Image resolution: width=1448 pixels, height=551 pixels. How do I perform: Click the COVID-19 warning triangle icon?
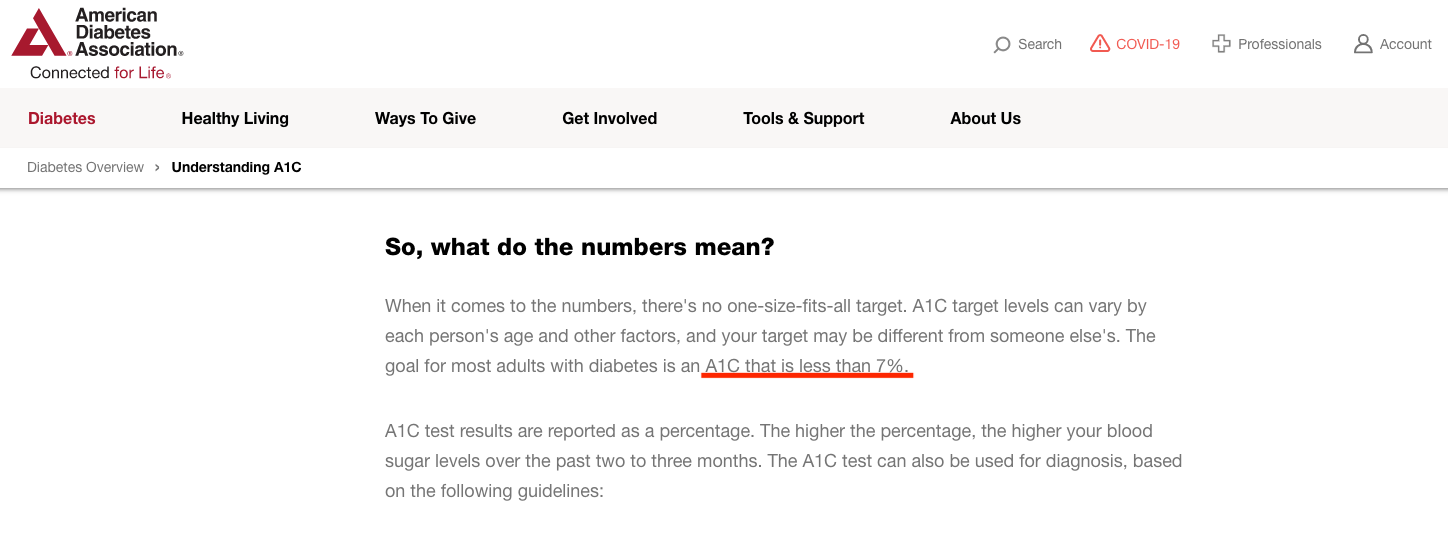coord(1100,44)
